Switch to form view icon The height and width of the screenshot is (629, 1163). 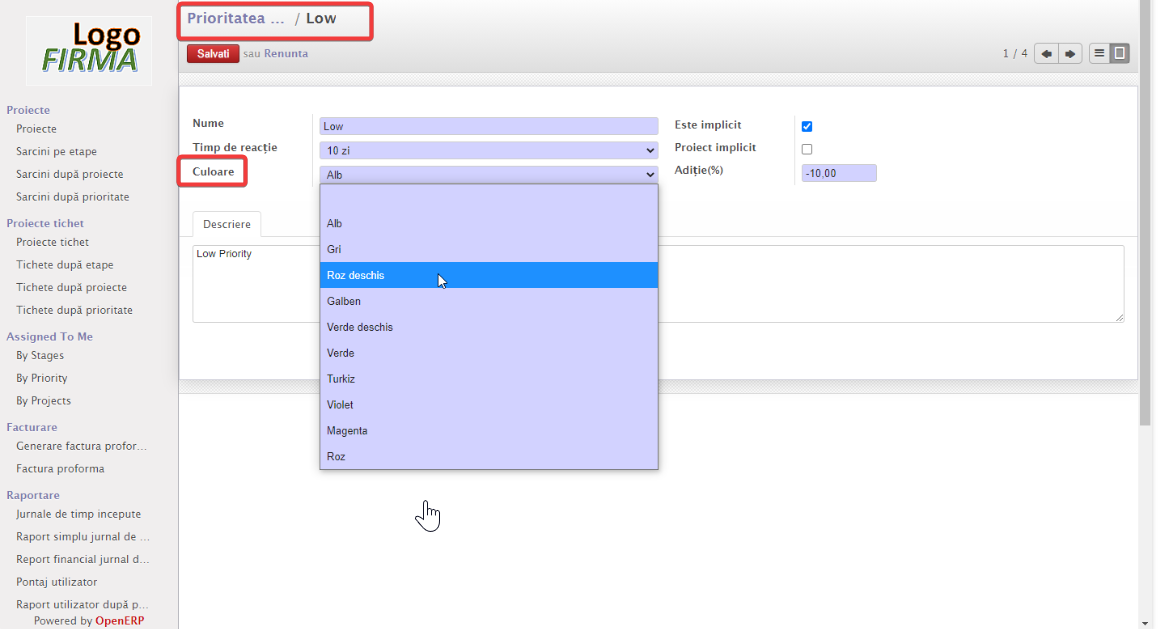tap(1120, 54)
